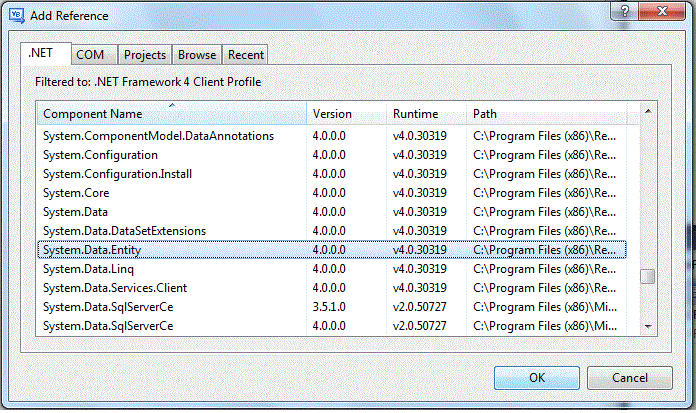
Task: Click the Help question mark button
Action: coord(624,11)
